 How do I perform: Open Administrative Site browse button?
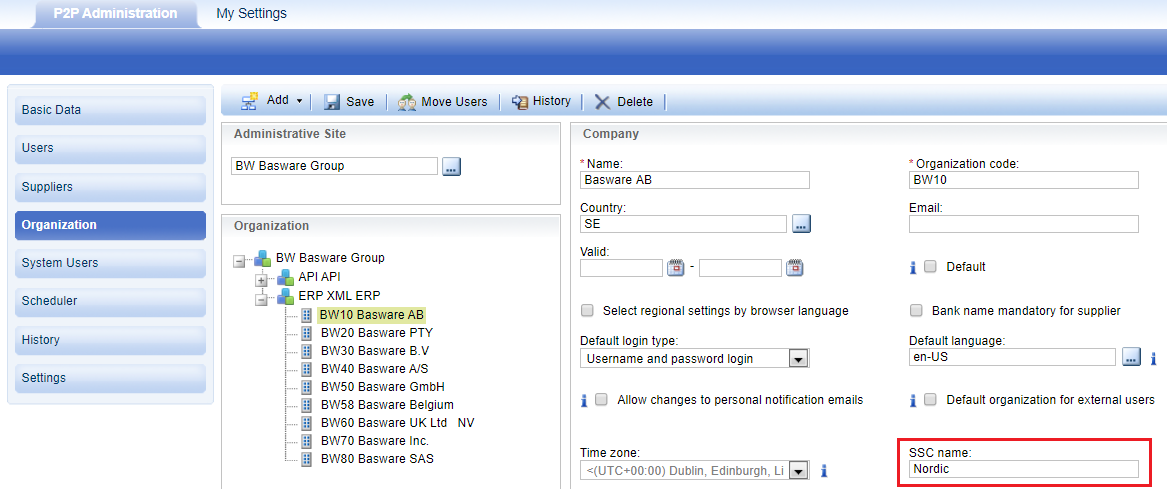(452, 166)
